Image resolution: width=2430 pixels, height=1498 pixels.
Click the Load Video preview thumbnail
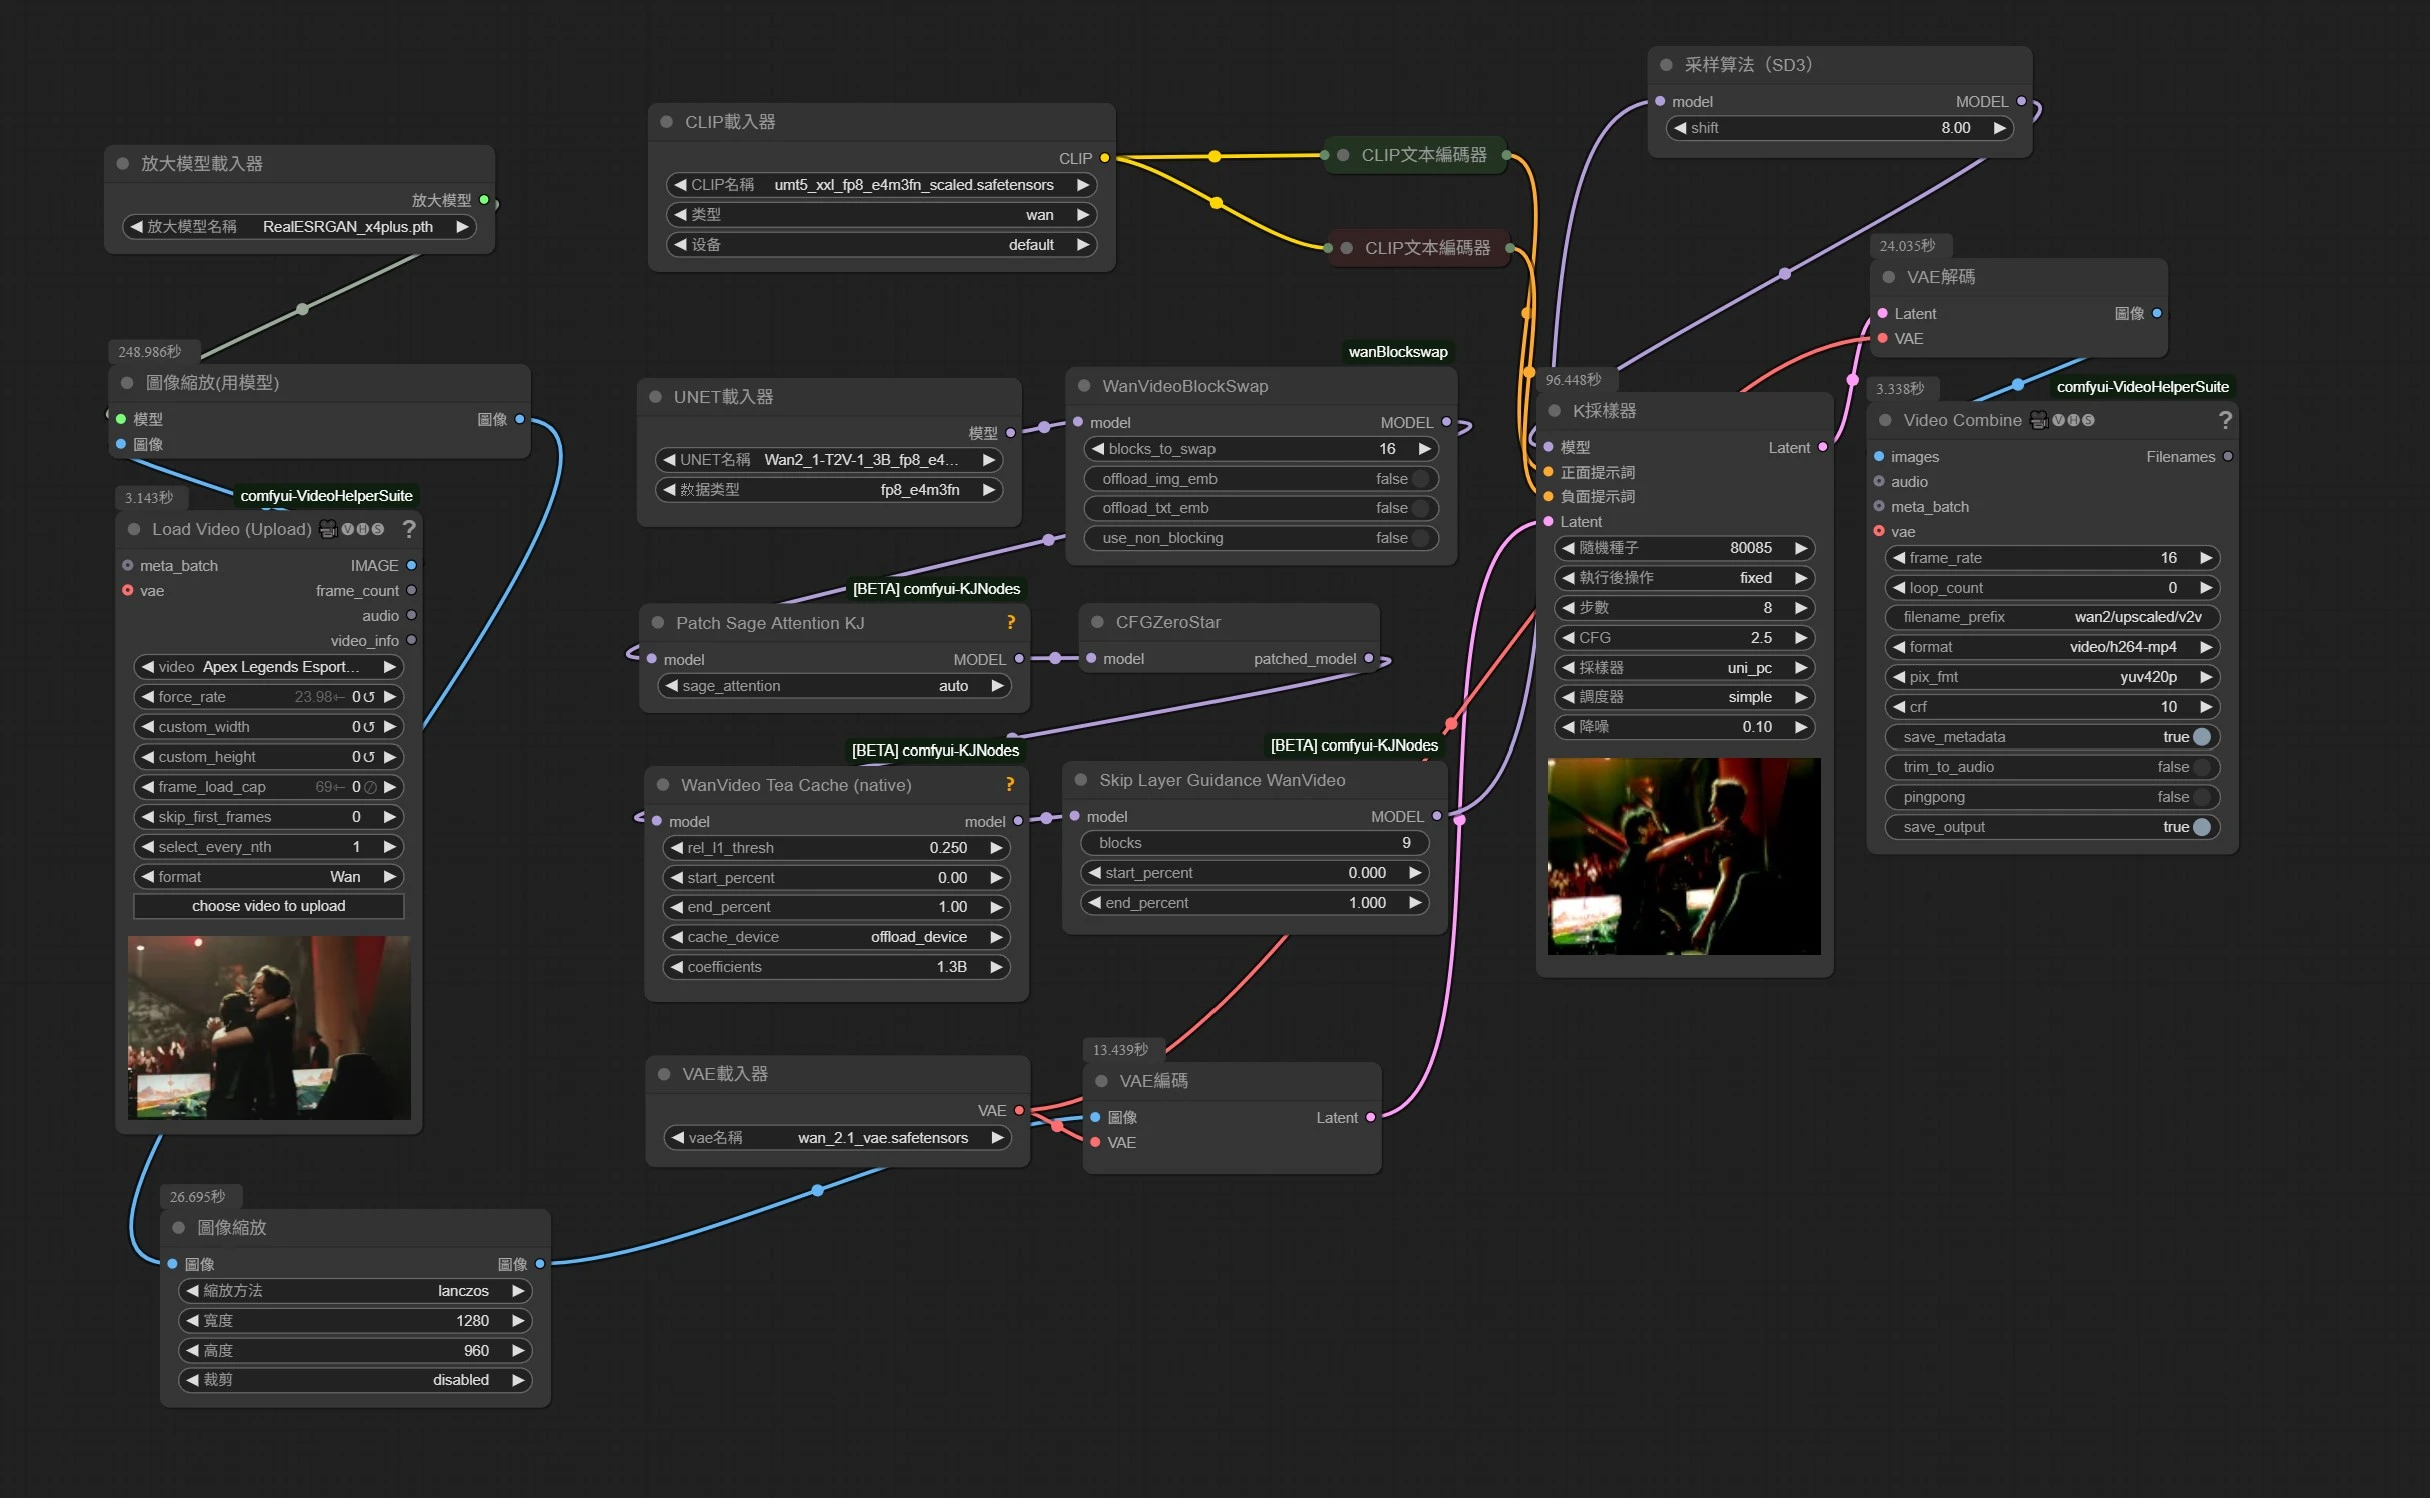coord(269,1027)
